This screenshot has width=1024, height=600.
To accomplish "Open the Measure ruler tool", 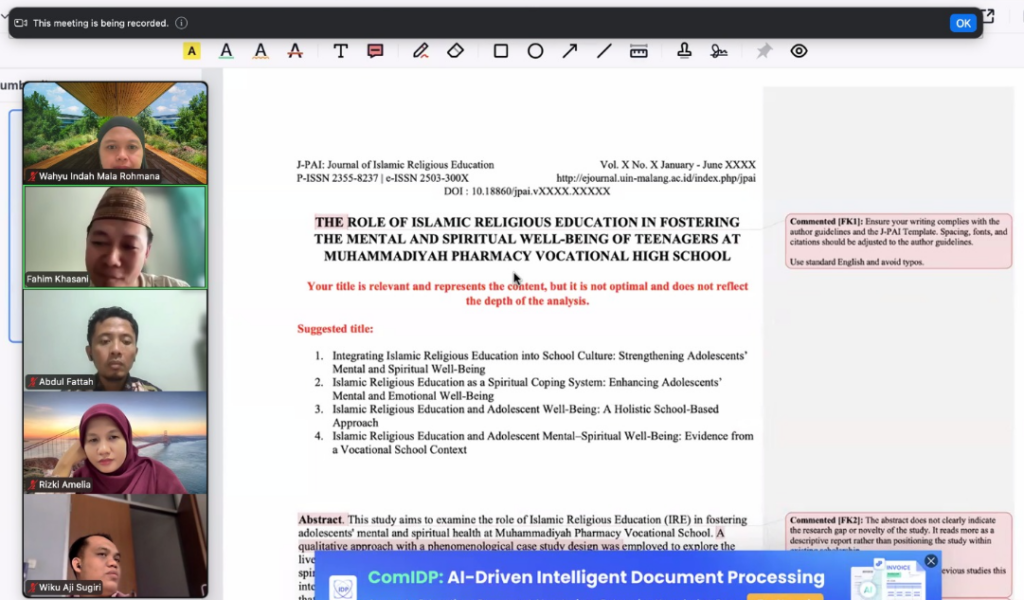I will [x=638, y=51].
